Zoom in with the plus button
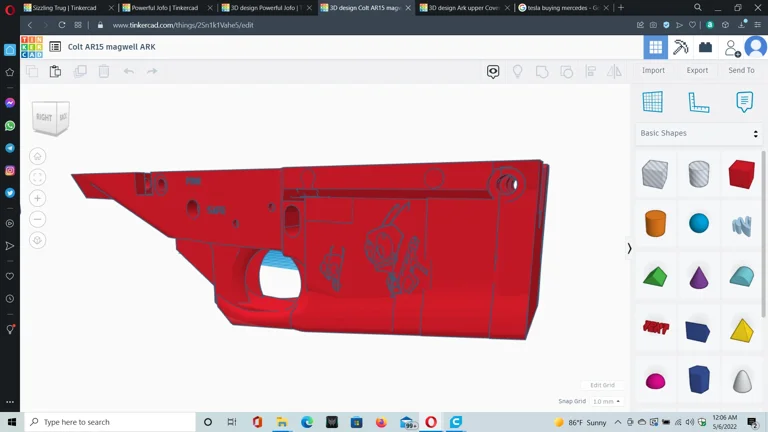 pos(37,198)
